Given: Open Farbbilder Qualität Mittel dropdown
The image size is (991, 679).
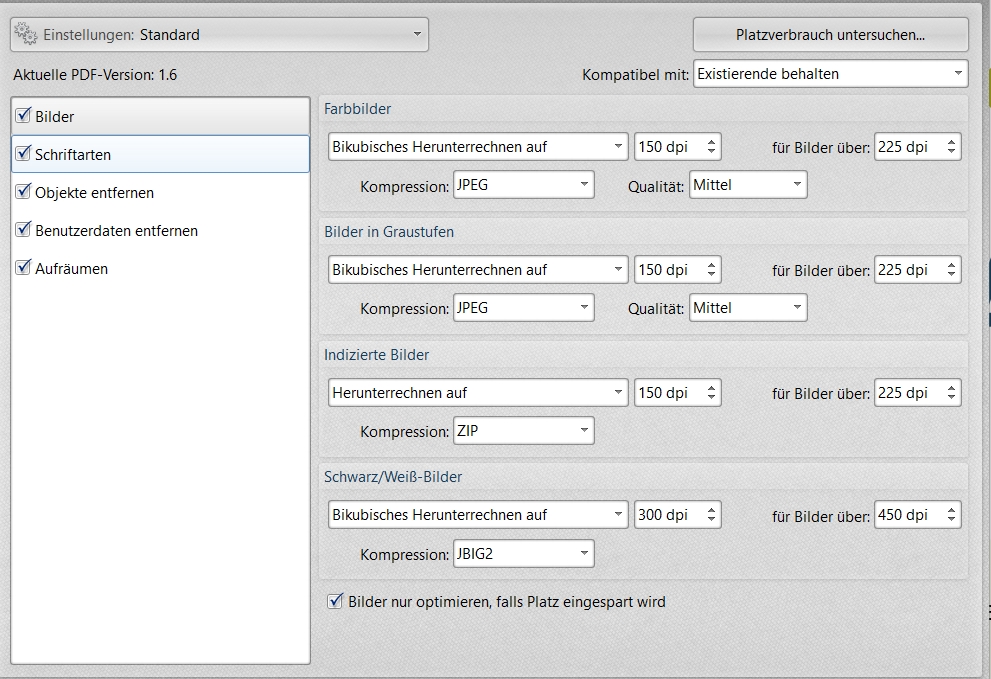Looking at the screenshot, I should point(748,185).
